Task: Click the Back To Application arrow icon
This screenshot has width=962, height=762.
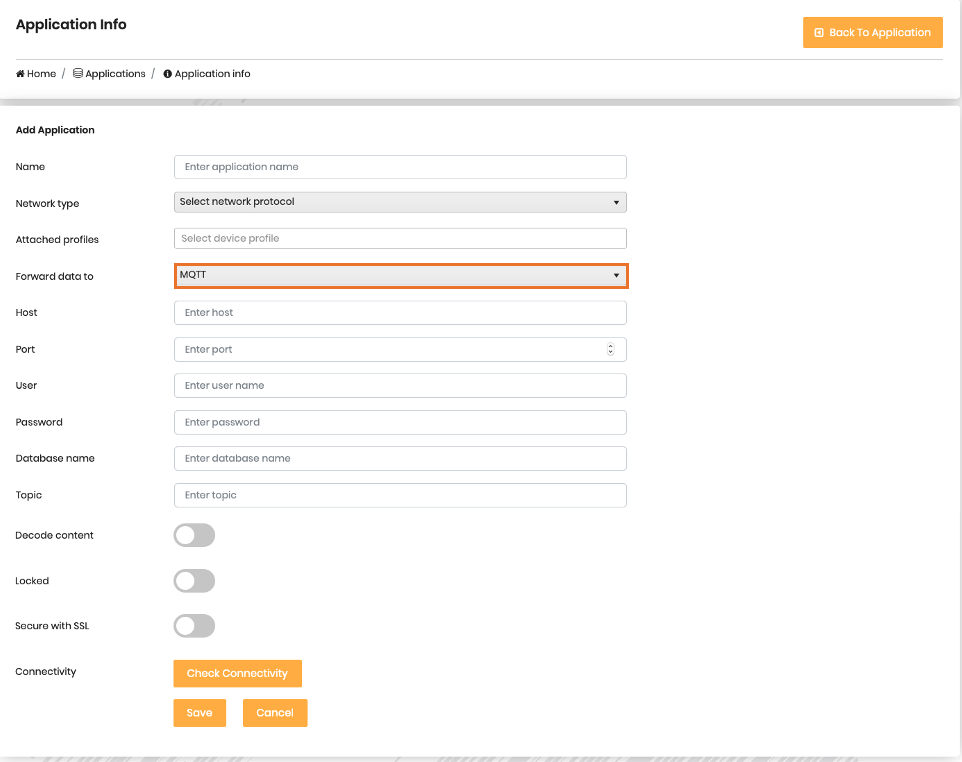Action: (x=819, y=33)
